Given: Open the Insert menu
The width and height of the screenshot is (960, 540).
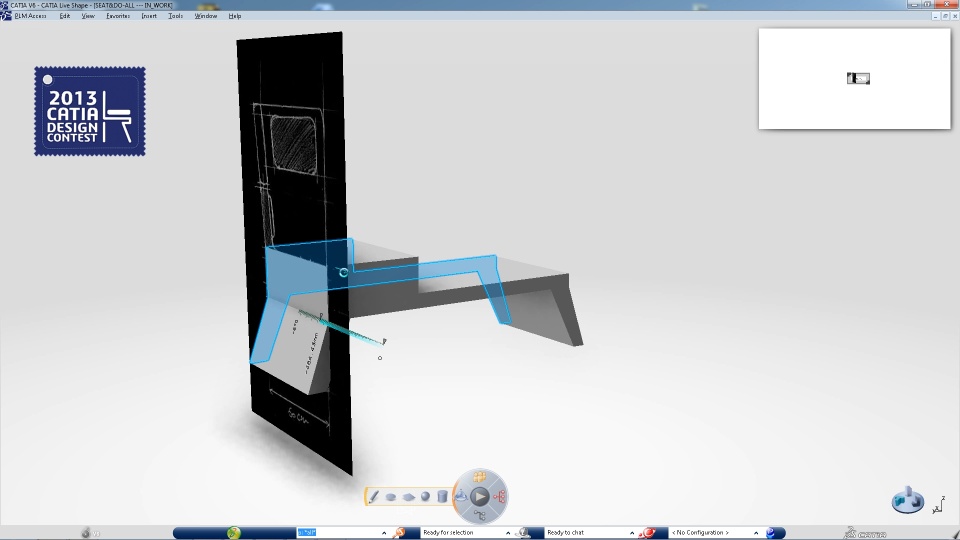Looking at the screenshot, I should click(149, 16).
